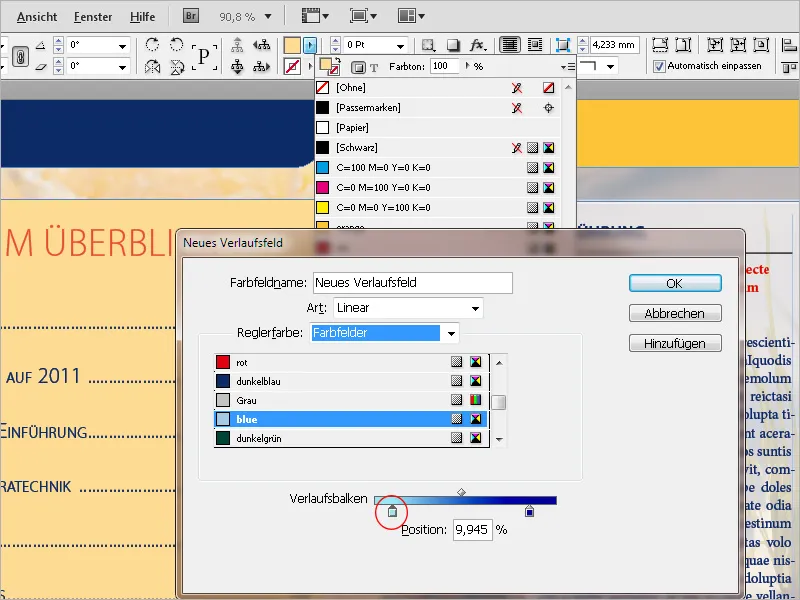Edit the 4,233 mm value field
The width and height of the screenshot is (800, 600).
(614, 45)
